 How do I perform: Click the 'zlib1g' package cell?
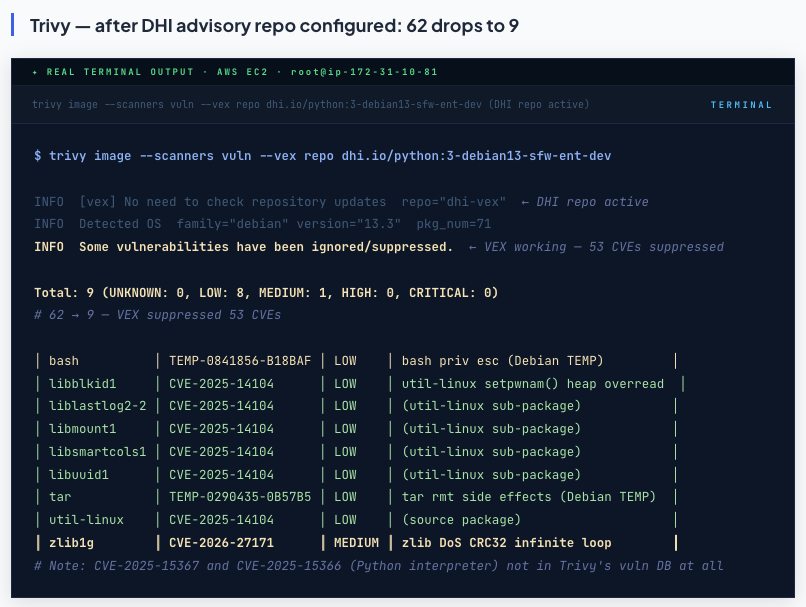[x=71, y=543]
